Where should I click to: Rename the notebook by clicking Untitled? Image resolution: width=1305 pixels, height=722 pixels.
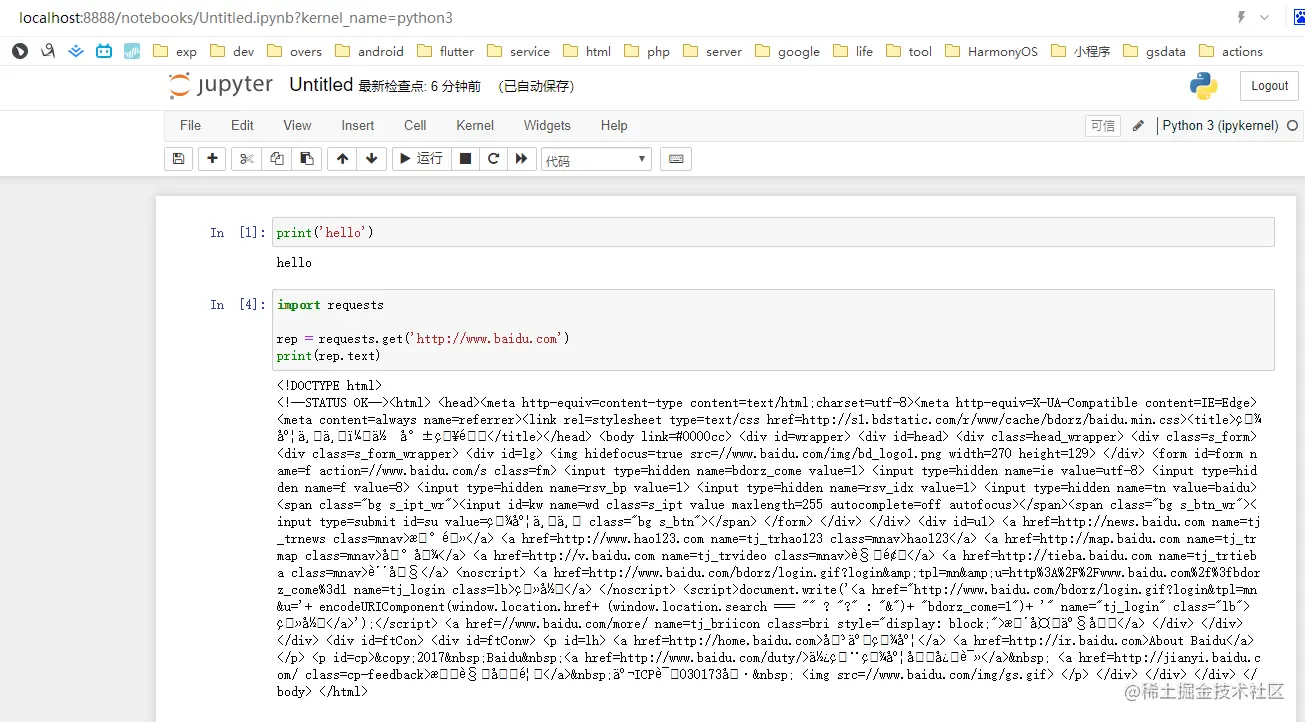[x=321, y=85]
